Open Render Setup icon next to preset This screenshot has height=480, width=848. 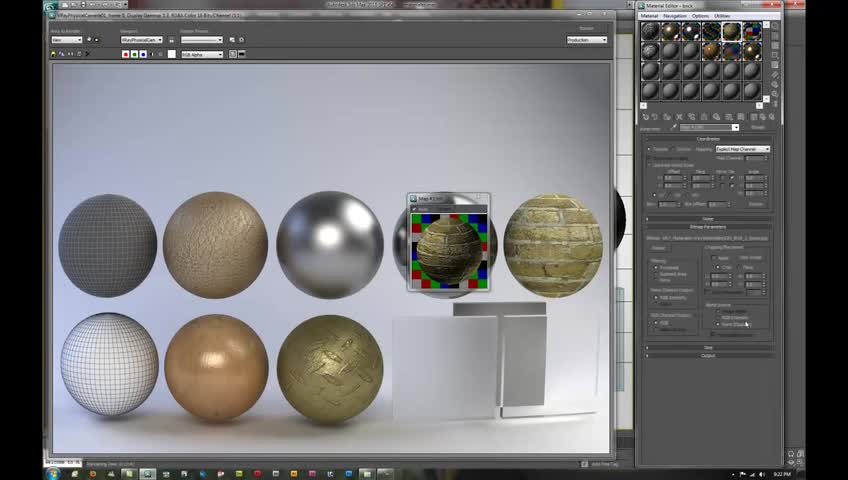(232, 40)
